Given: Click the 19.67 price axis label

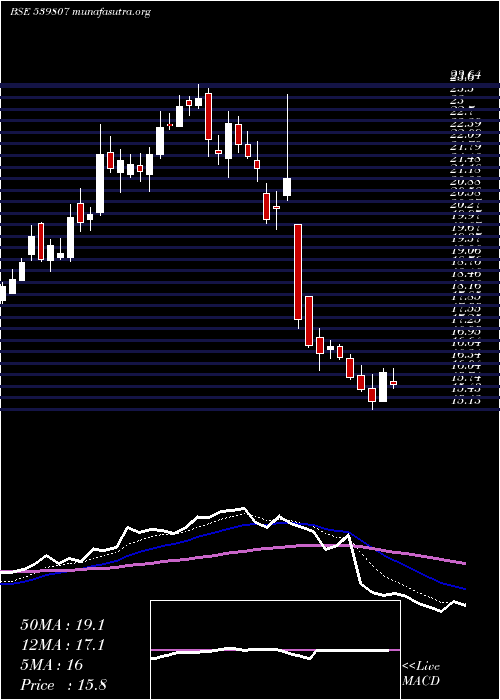Looking at the screenshot, I should click(466, 228).
